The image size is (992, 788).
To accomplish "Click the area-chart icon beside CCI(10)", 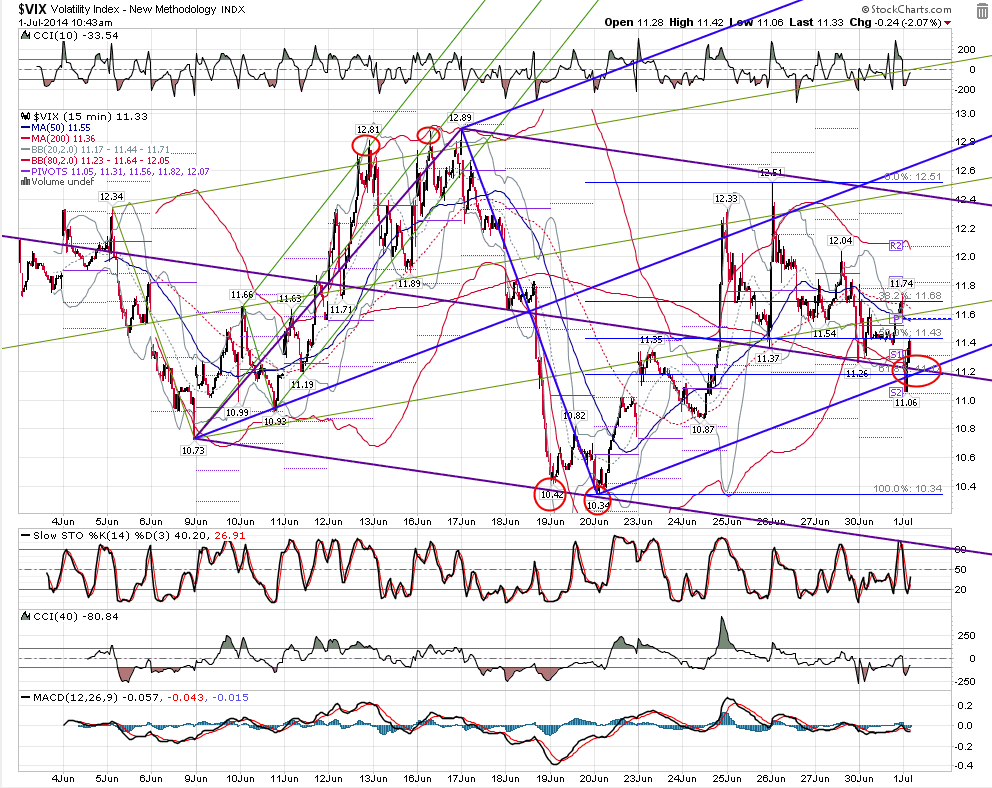I will click(x=25, y=35).
